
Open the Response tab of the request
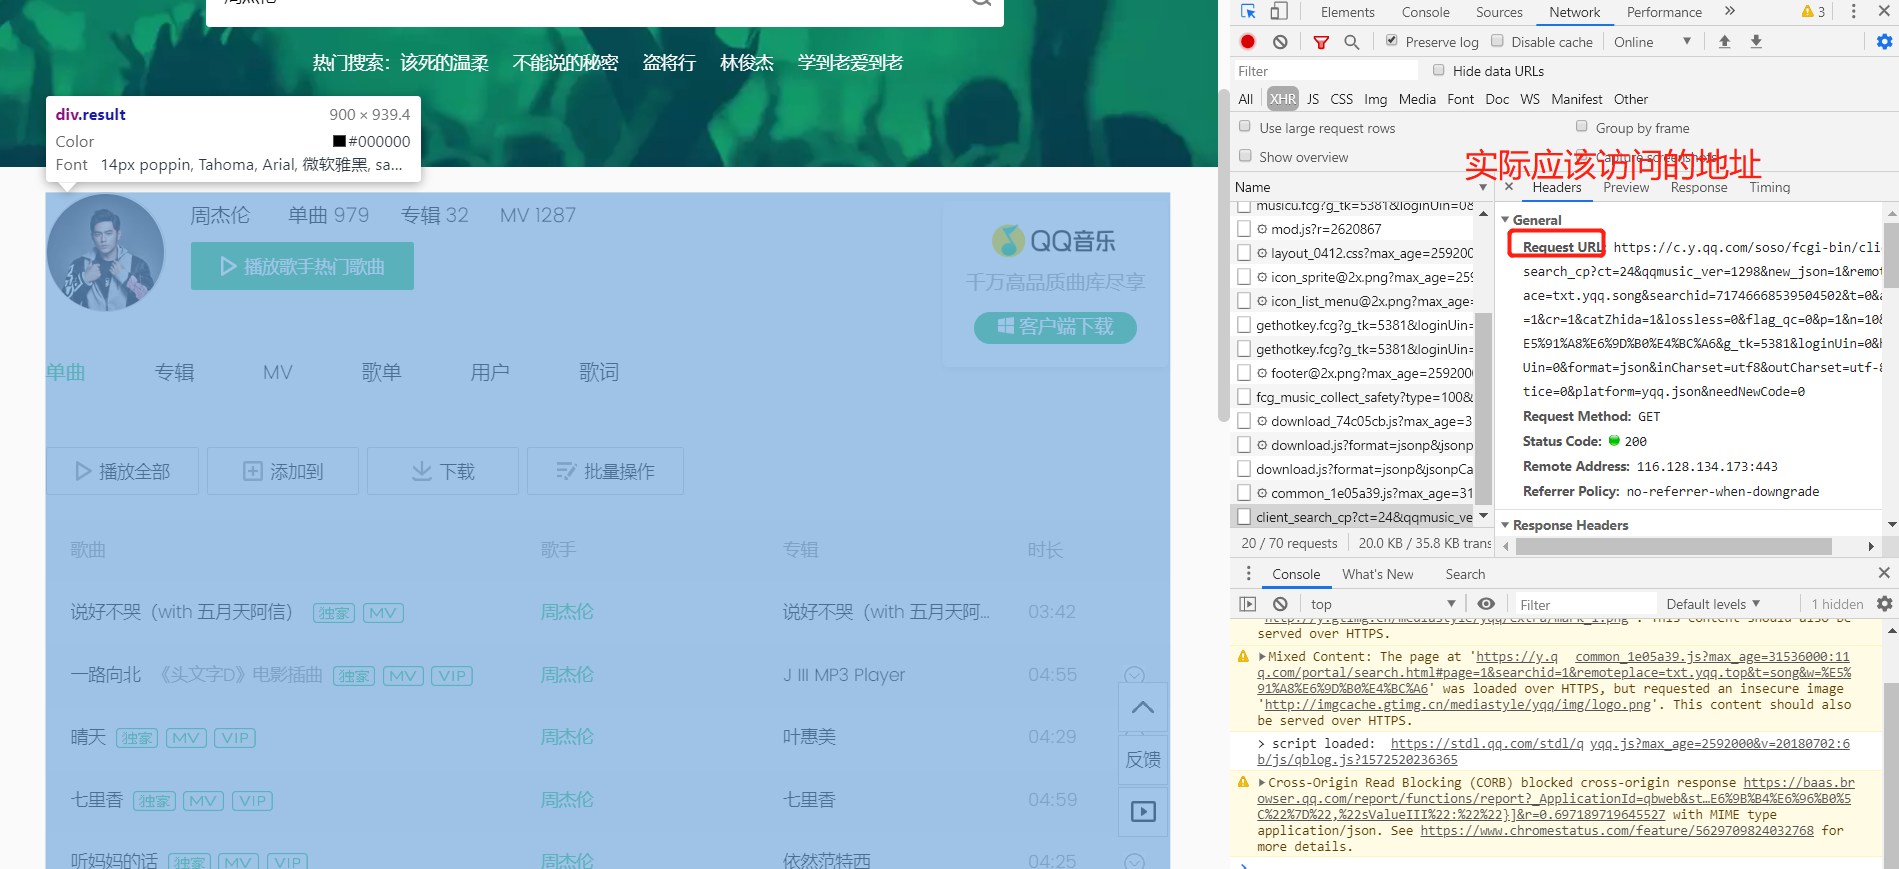tap(1698, 187)
